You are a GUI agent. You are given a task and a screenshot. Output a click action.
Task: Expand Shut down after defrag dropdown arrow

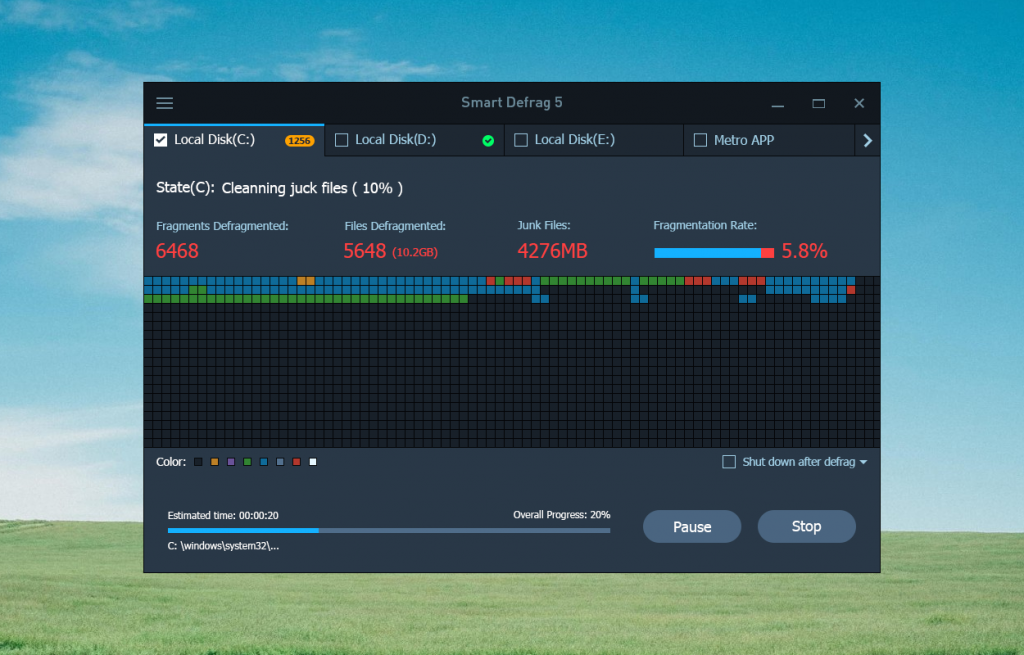[863, 462]
